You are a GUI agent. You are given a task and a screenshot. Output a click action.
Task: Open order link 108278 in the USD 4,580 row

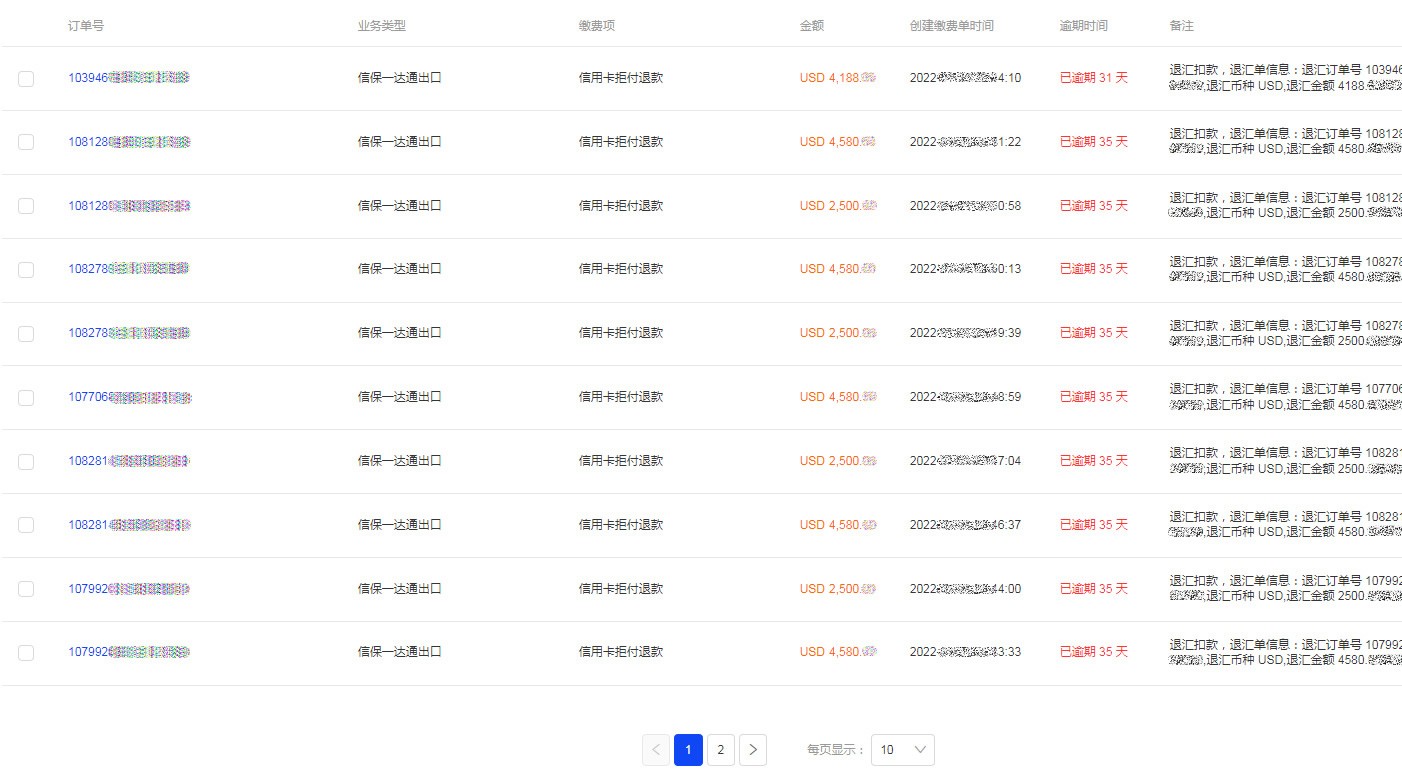coord(129,269)
